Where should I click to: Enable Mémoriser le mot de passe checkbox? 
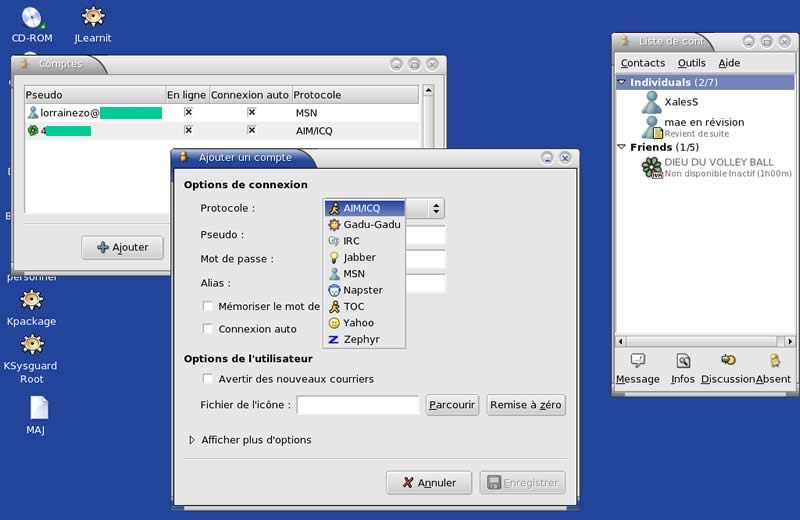click(208, 306)
